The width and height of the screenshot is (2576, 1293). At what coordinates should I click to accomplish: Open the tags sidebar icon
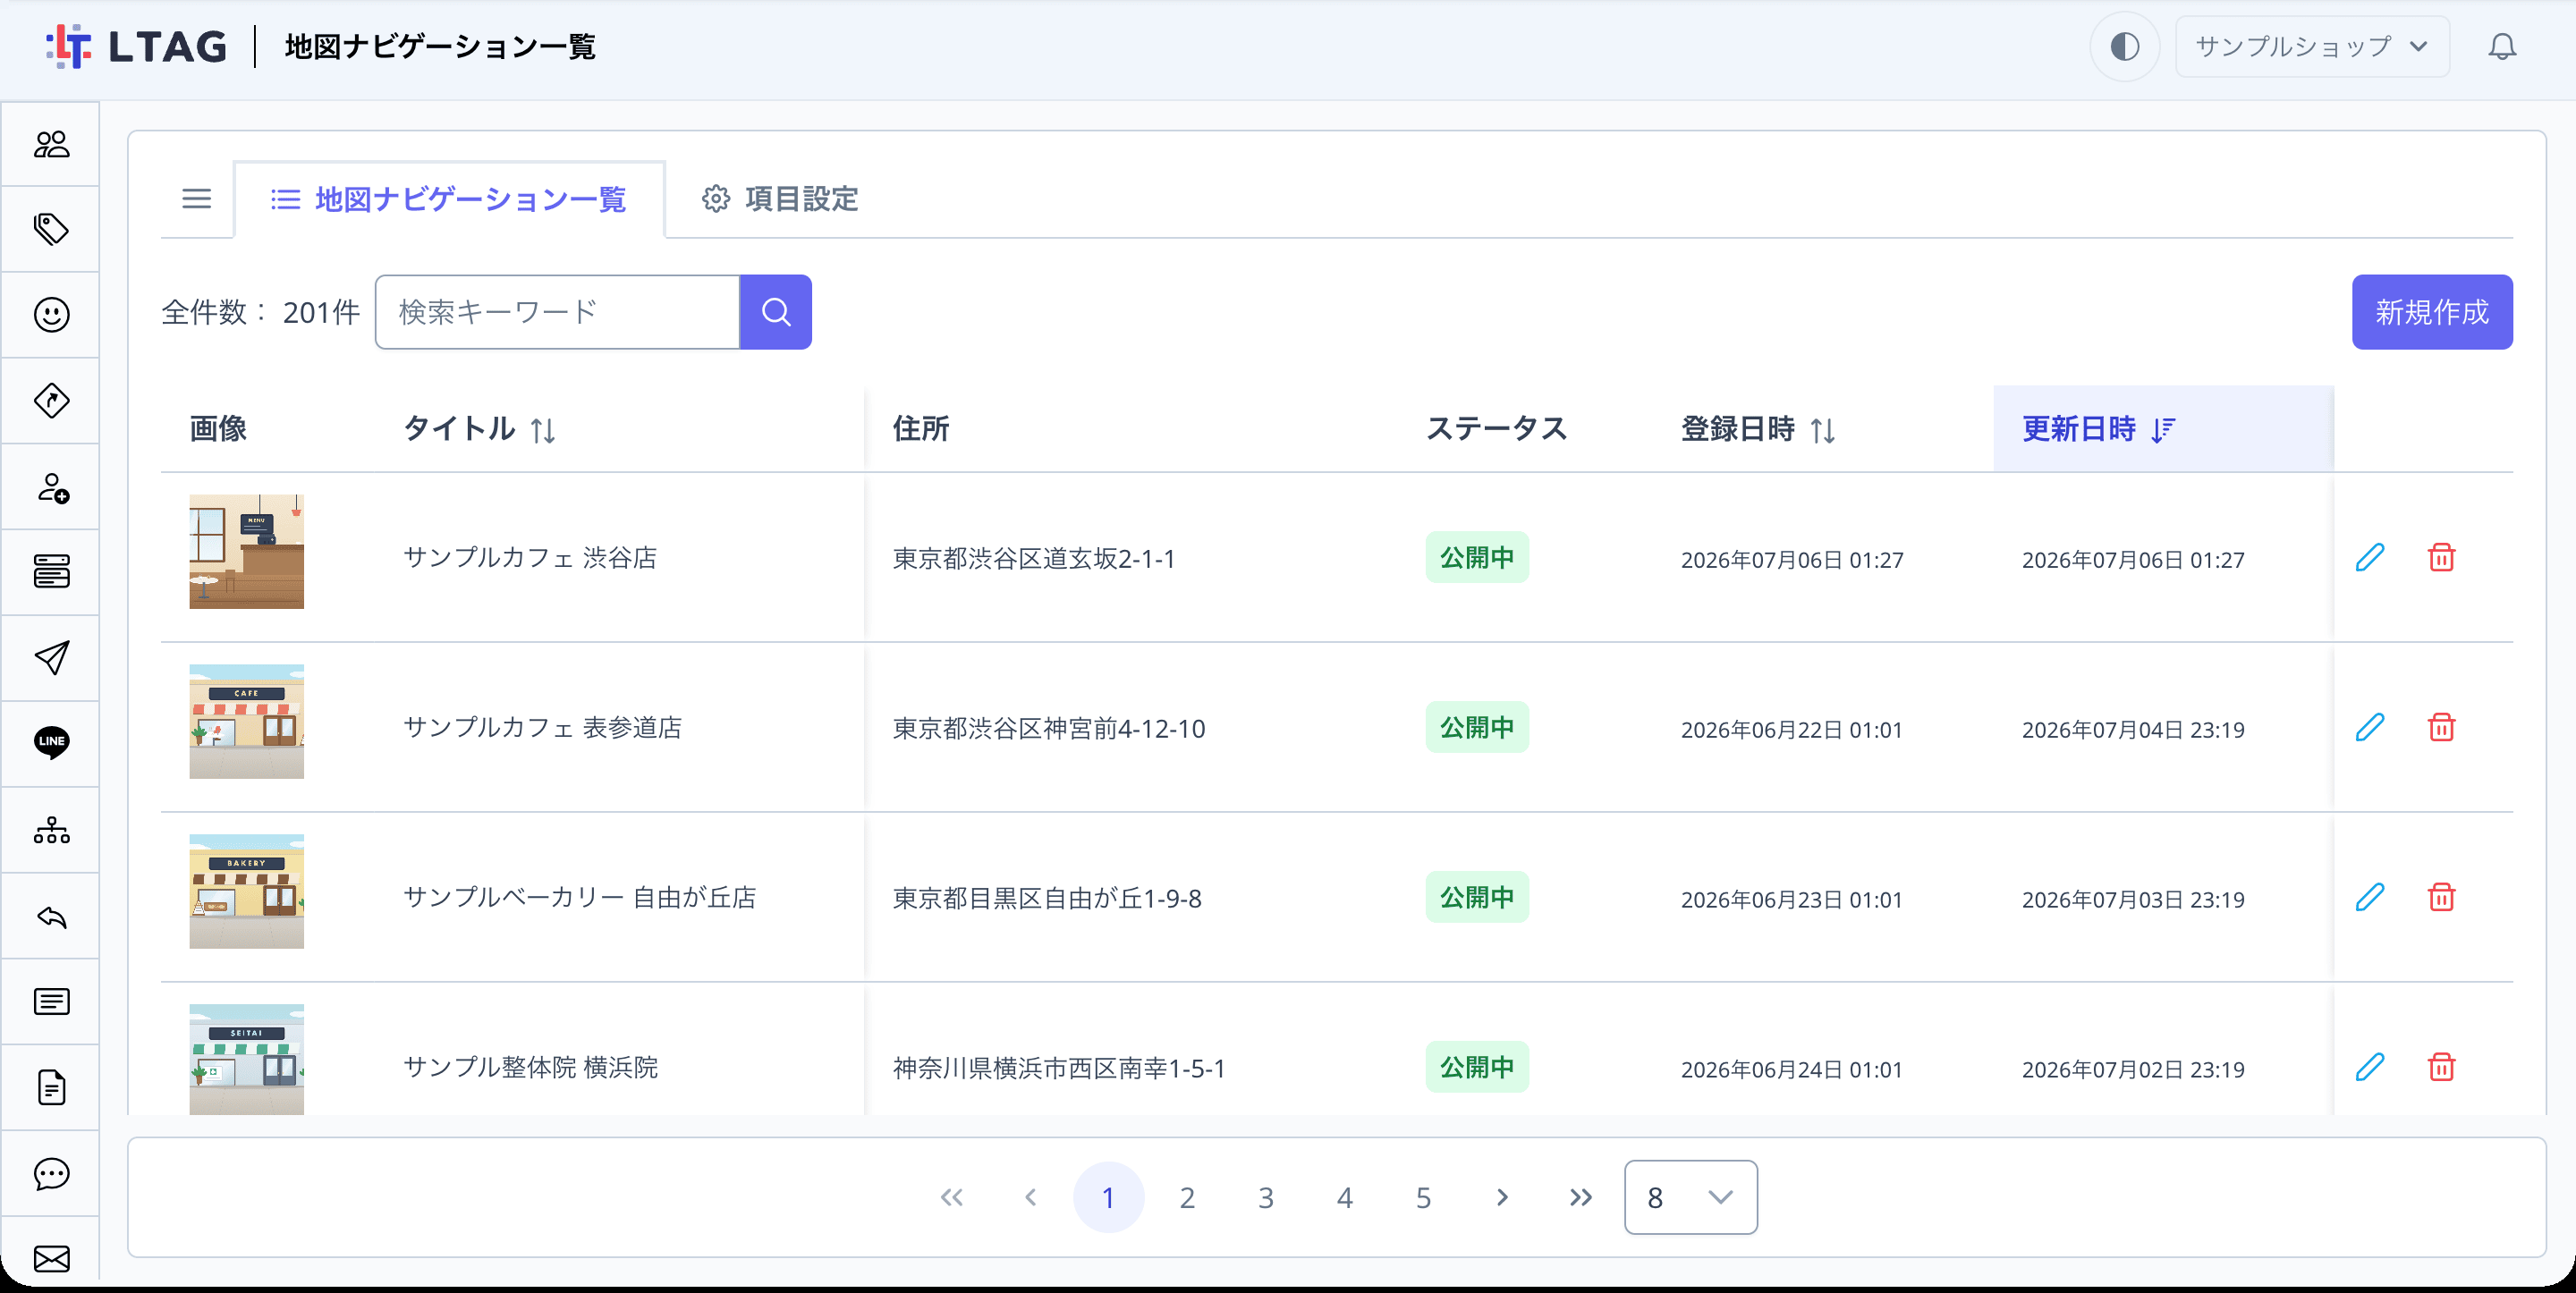click(51, 229)
